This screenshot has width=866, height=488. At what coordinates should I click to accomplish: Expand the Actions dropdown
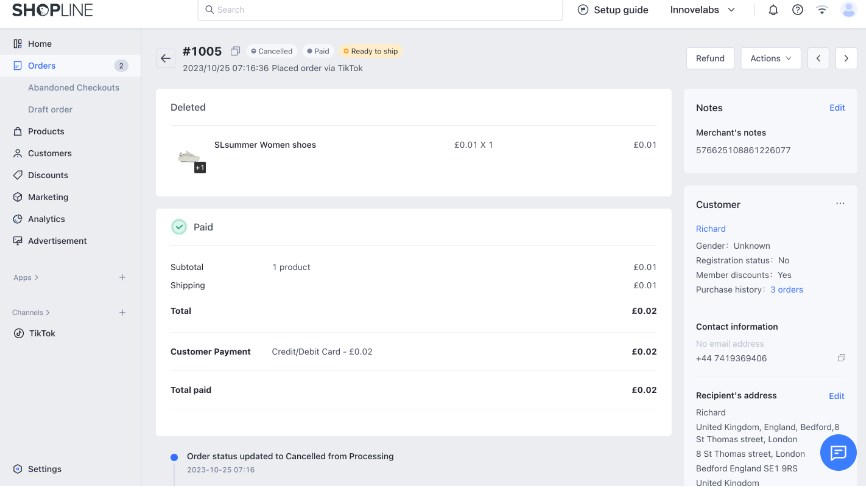click(770, 58)
